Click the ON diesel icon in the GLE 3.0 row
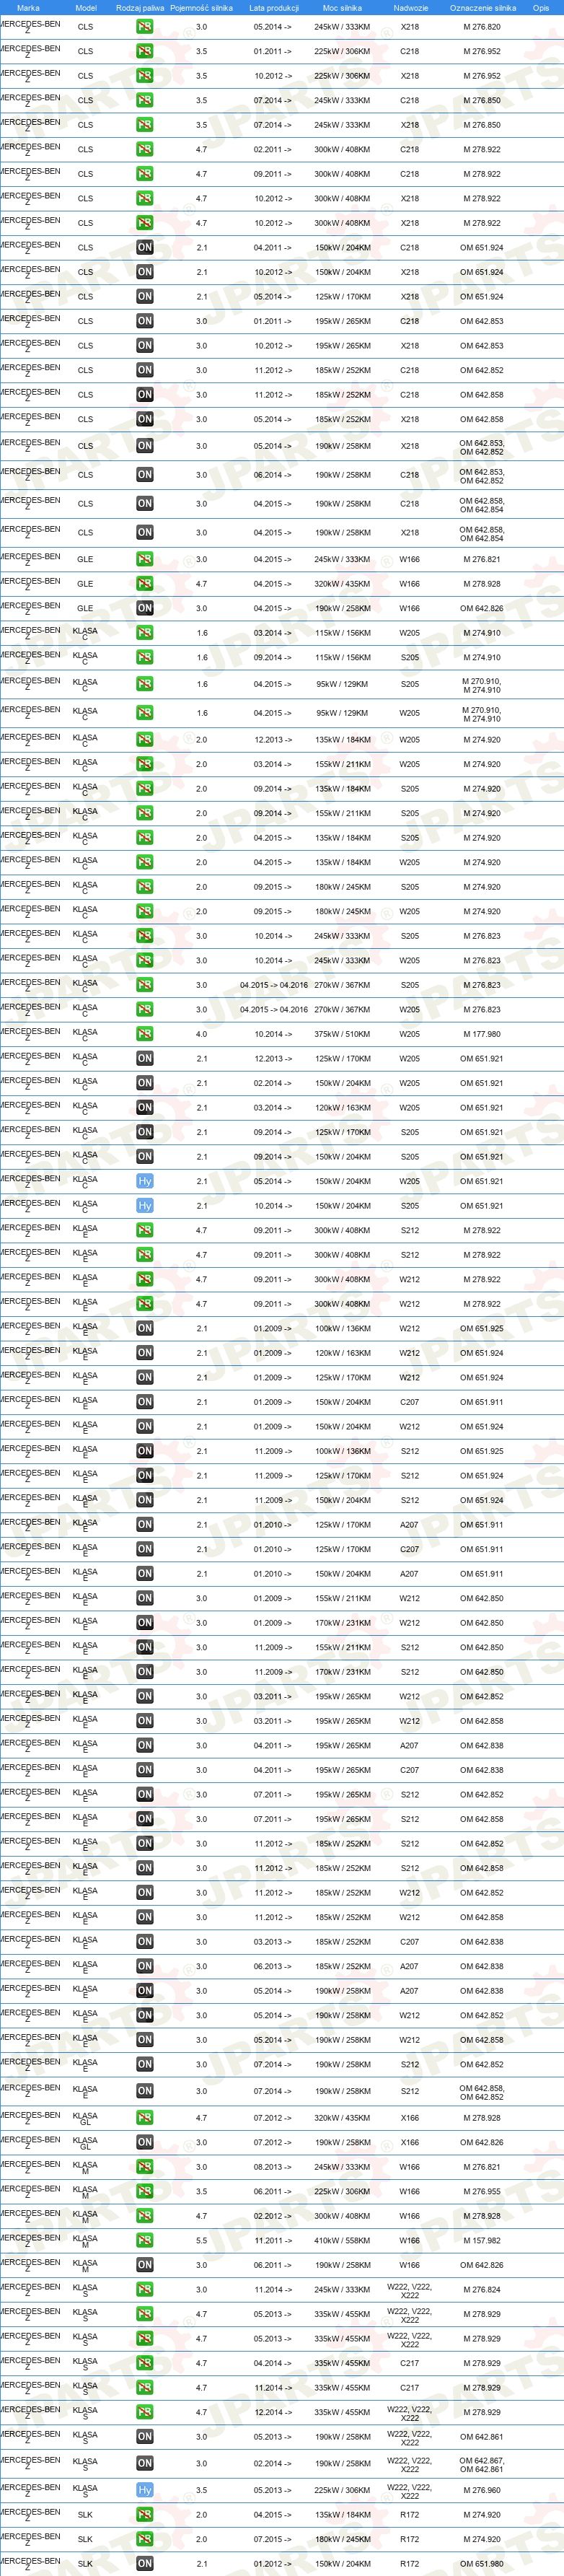564x2576 pixels. tap(145, 608)
